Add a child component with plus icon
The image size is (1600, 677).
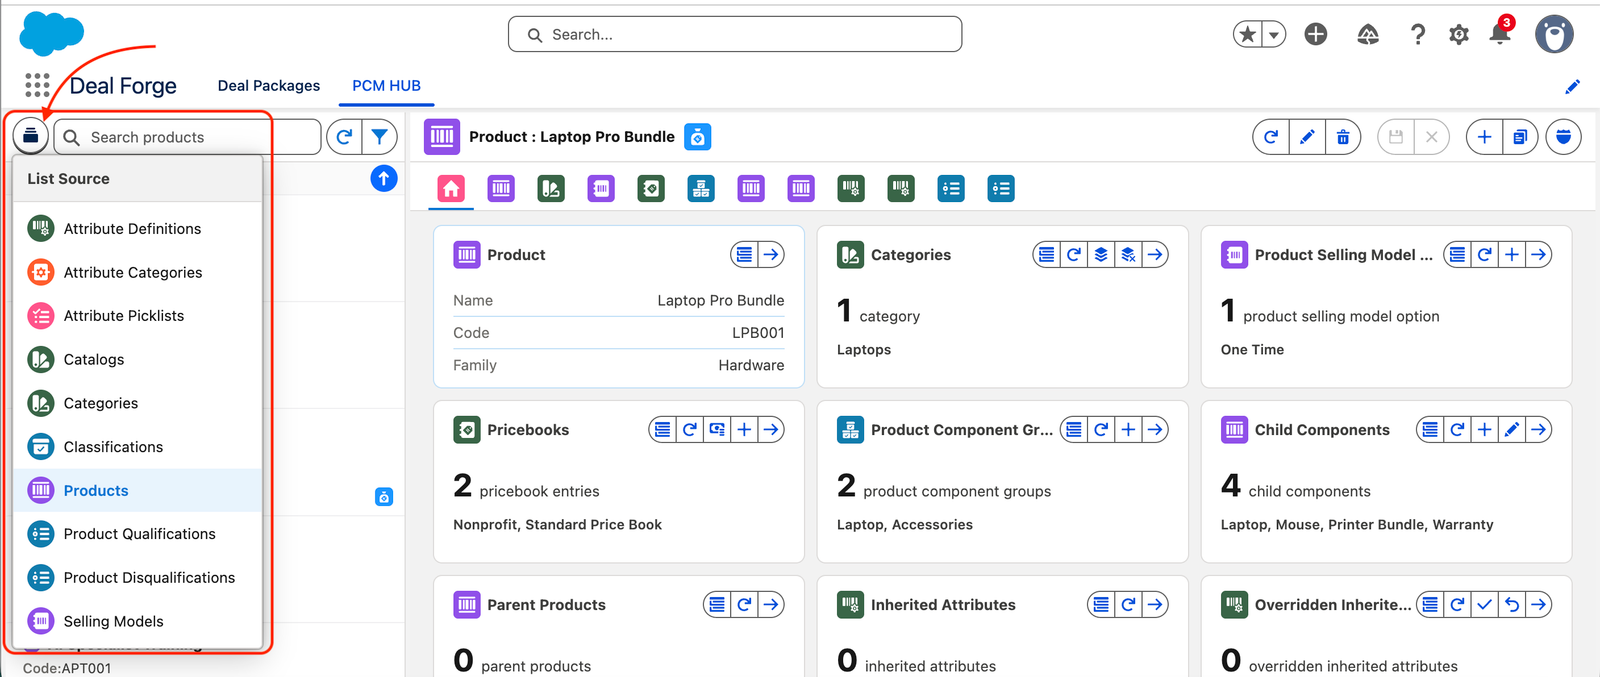click(1485, 430)
